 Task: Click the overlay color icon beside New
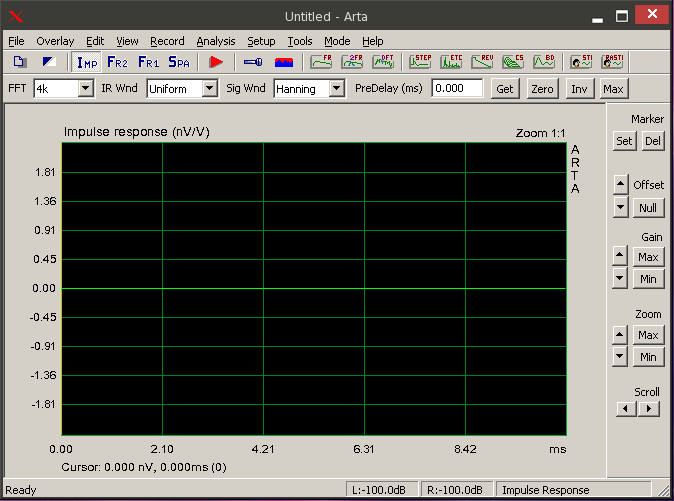tap(49, 62)
